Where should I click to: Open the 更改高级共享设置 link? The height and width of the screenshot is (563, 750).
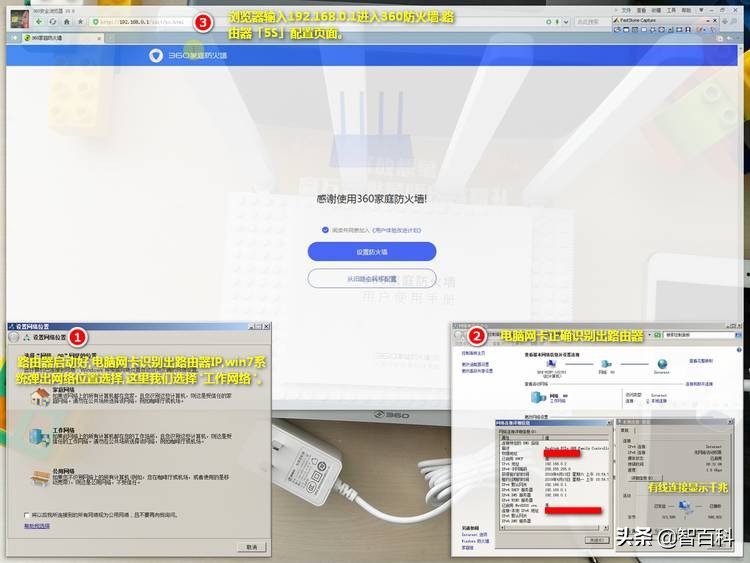click(477, 371)
